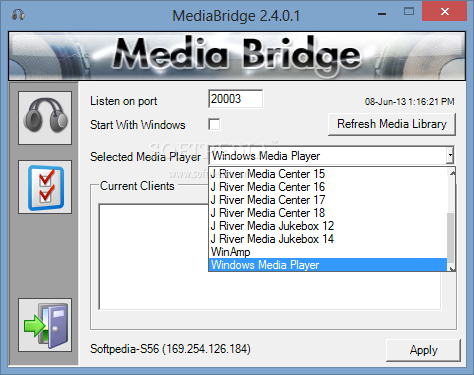This screenshot has height=375, width=474.
Task: Choose WinAmp from the player list
Action: point(328,252)
